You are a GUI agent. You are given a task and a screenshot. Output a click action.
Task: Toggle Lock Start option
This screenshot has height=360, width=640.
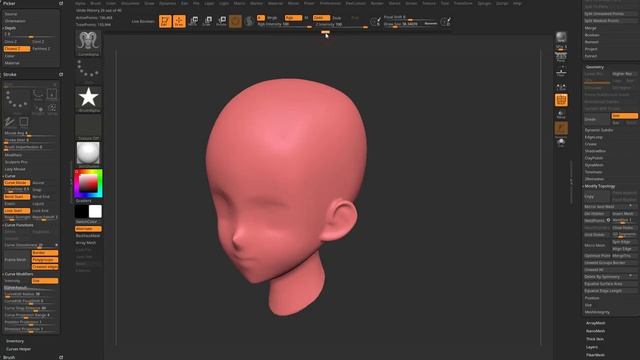(x=17, y=211)
